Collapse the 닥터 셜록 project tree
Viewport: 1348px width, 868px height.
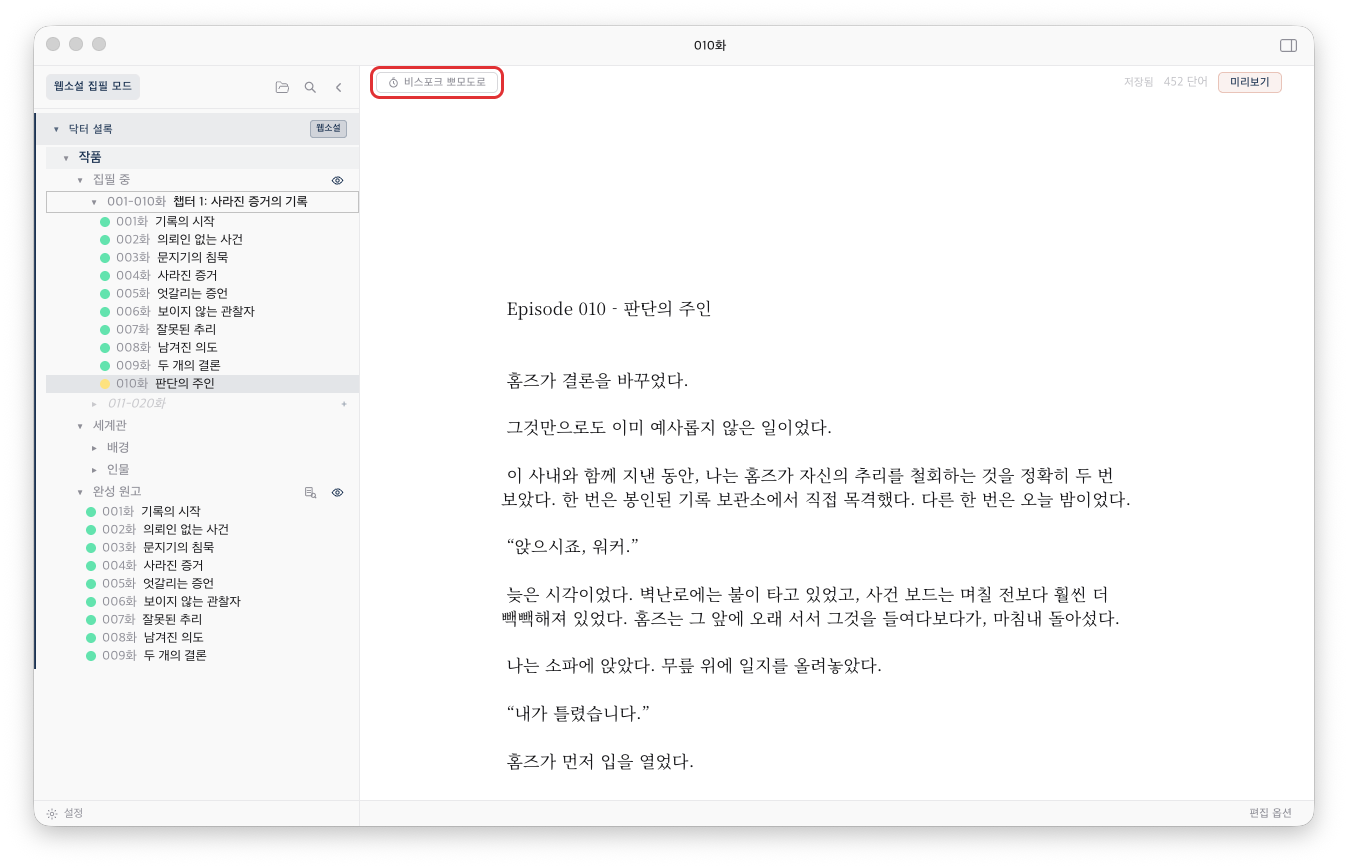click(56, 129)
